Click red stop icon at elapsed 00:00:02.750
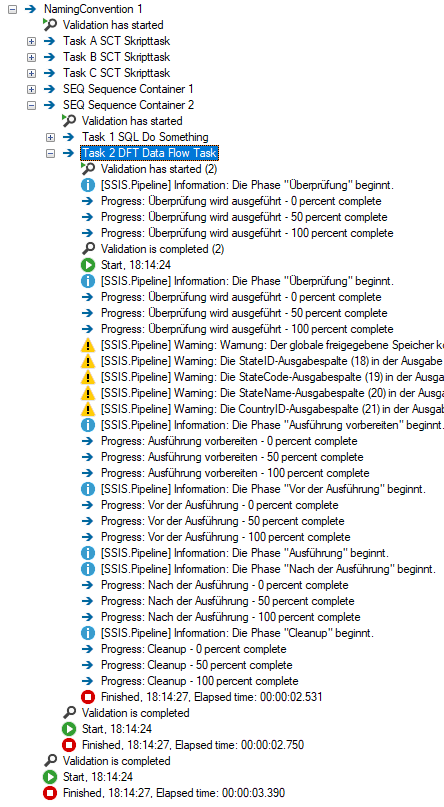This screenshot has height=807, width=444. tap(69, 745)
